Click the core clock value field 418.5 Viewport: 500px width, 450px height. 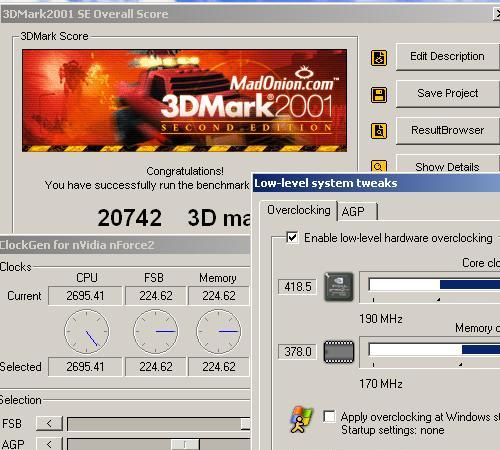point(297,287)
